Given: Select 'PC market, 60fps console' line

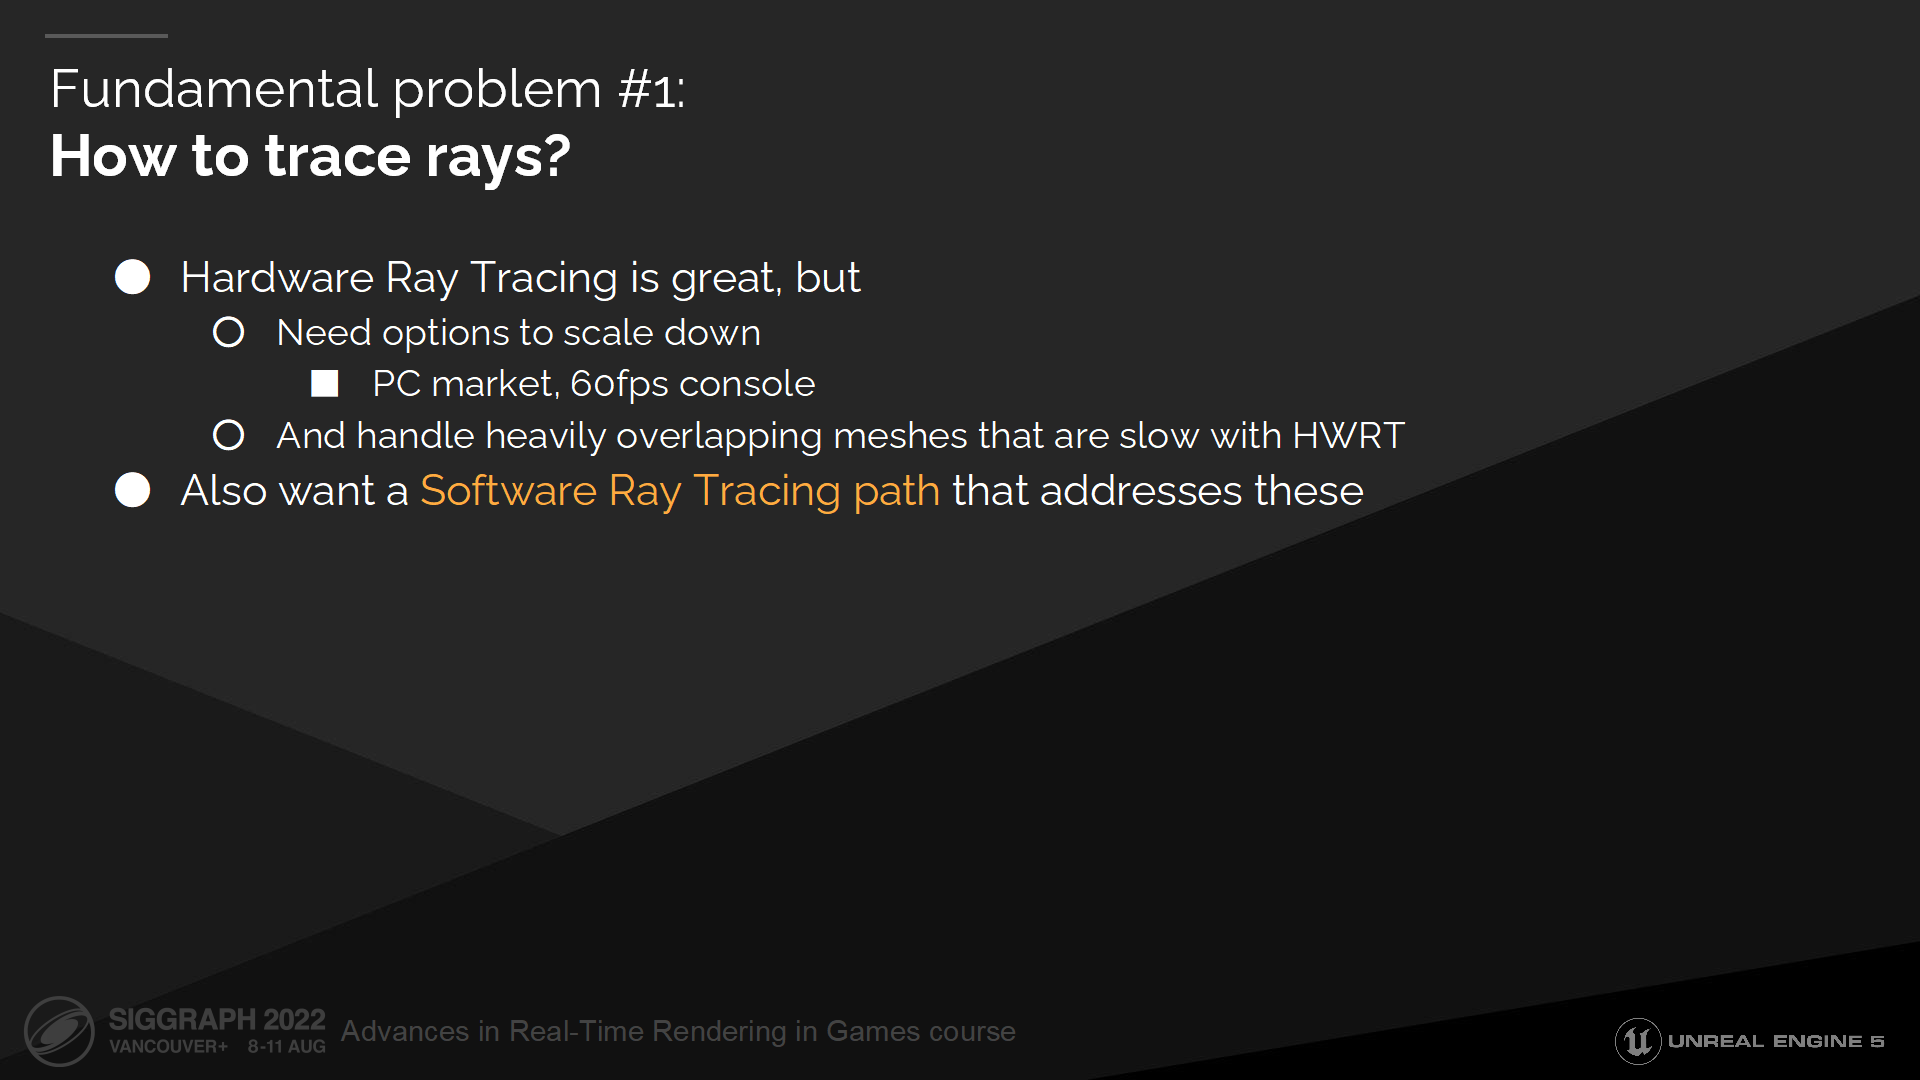Looking at the screenshot, I should pos(594,384).
